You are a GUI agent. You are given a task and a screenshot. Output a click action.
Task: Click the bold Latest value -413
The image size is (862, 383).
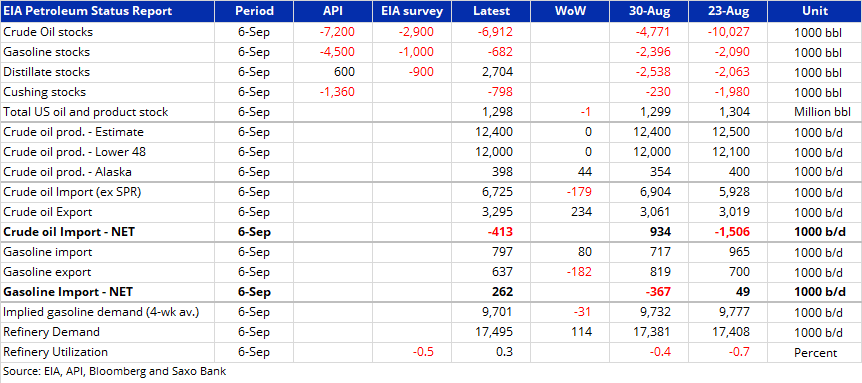point(500,232)
